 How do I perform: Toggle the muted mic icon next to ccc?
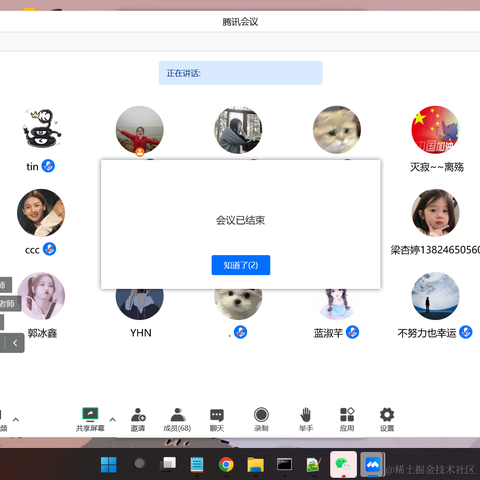pos(49,249)
